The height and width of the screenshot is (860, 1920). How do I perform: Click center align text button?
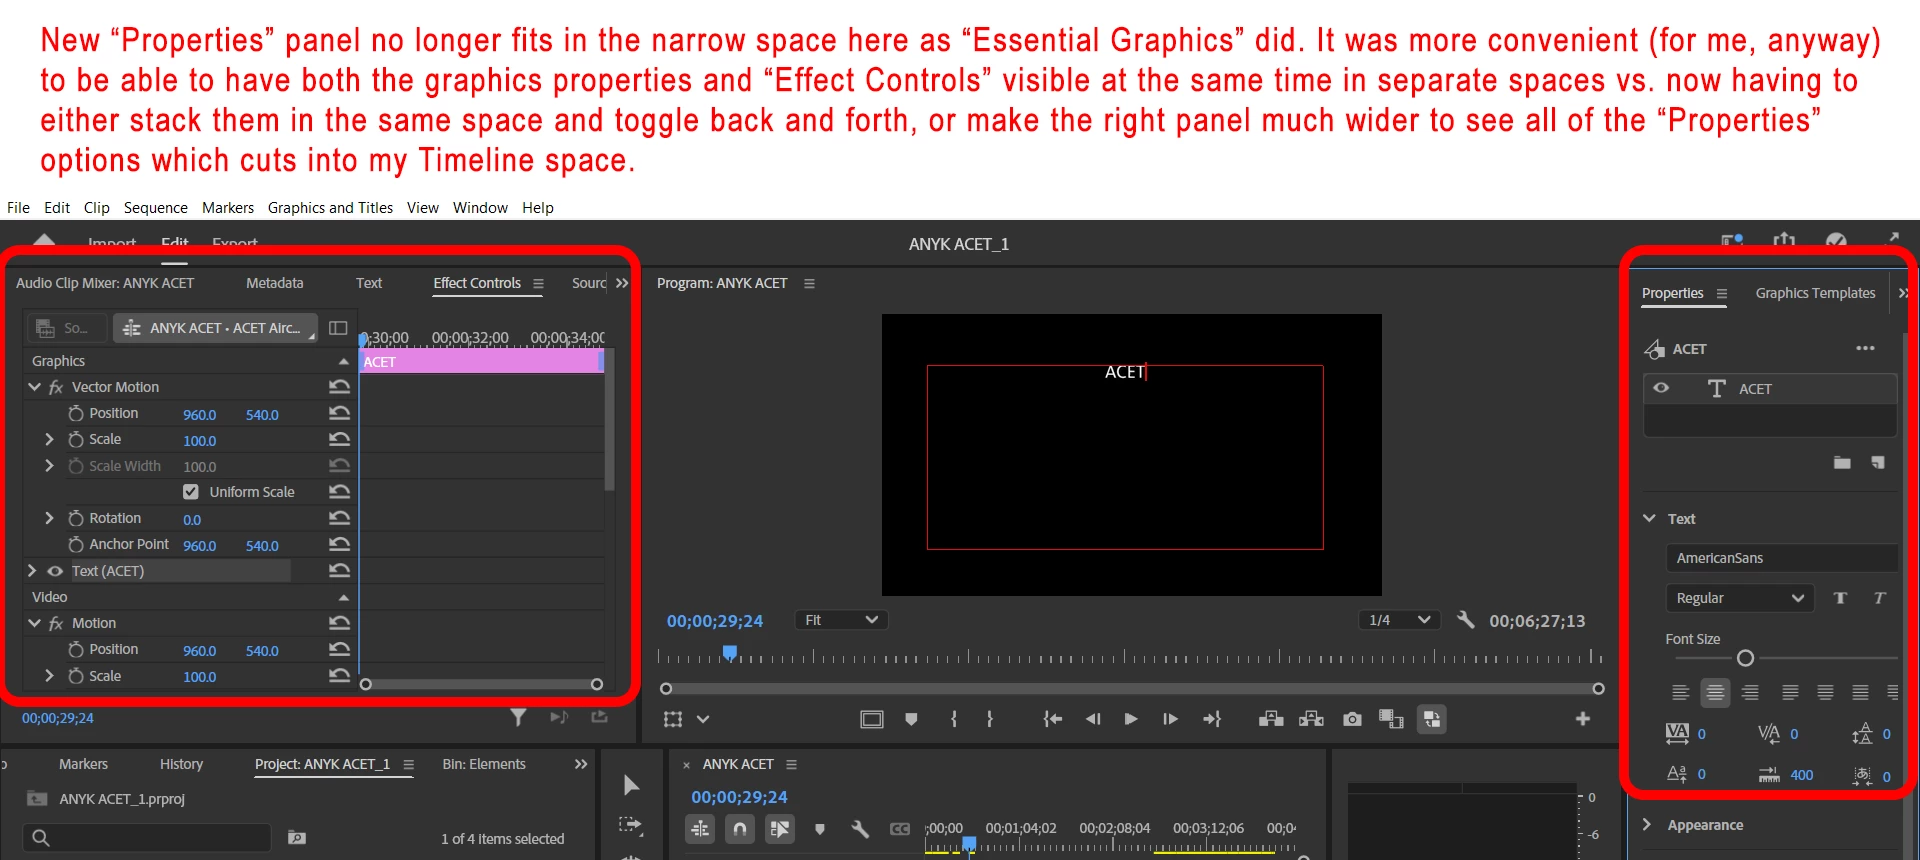(x=1715, y=692)
